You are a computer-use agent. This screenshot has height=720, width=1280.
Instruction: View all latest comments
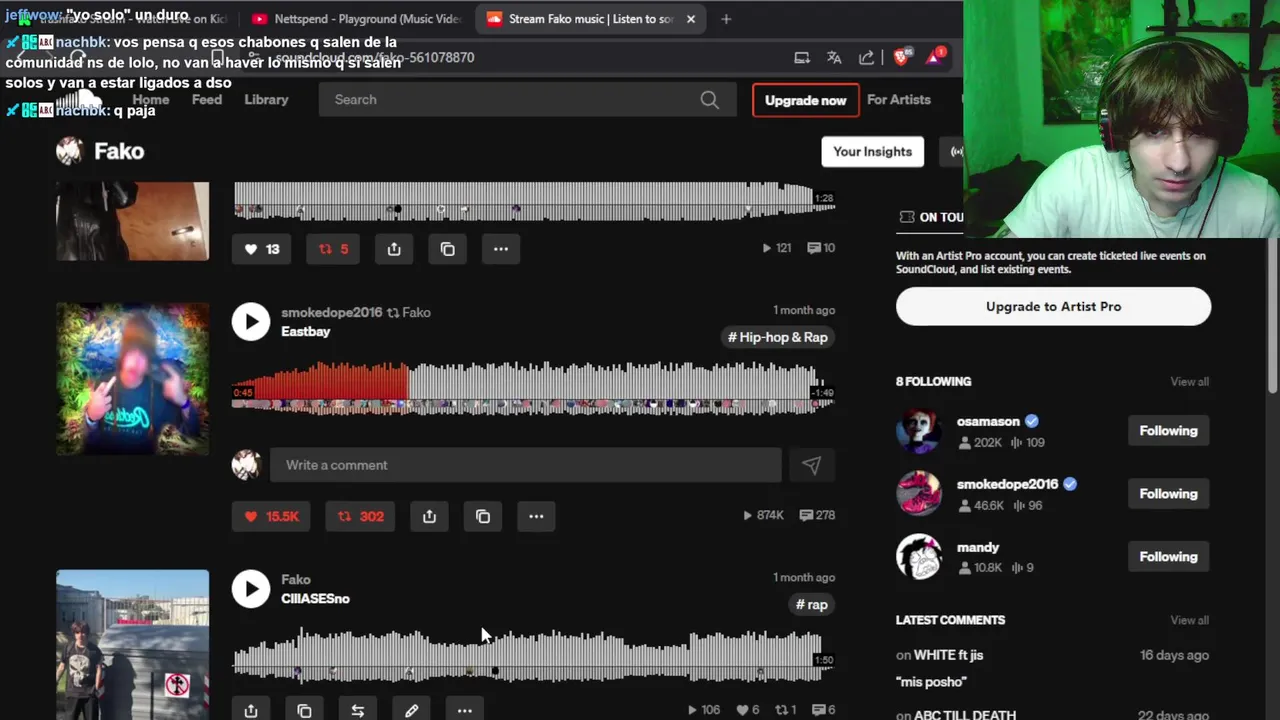[x=1189, y=620]
